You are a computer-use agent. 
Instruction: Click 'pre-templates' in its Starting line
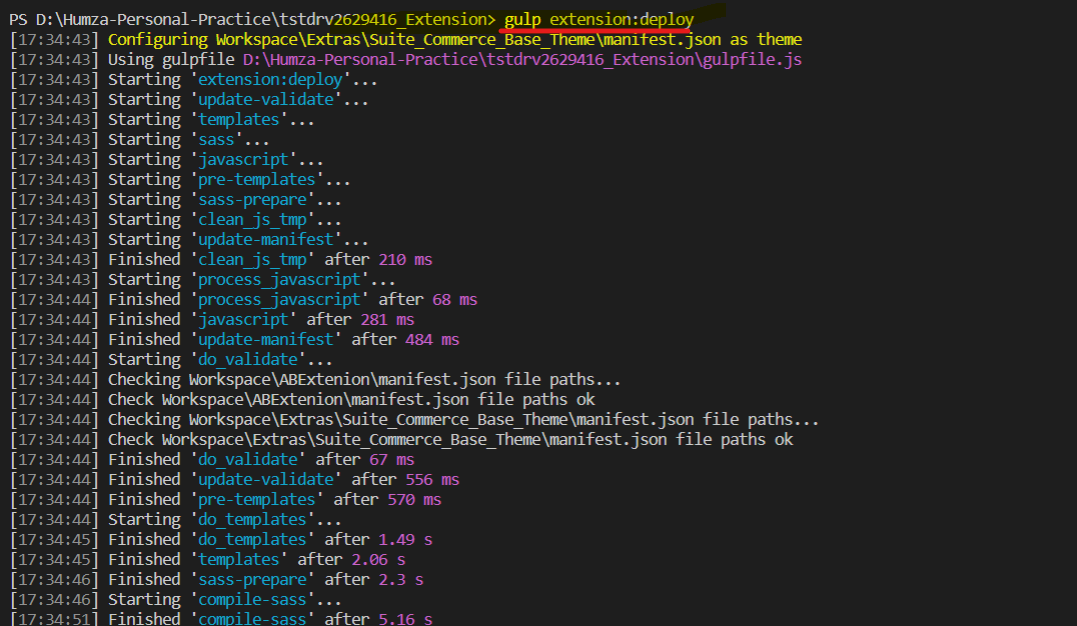(x=256, y=179)
